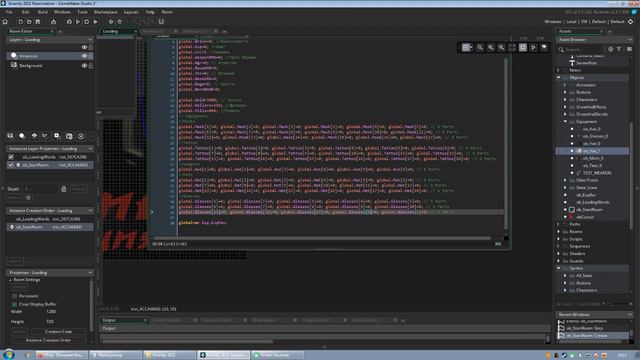Click the depth lock padlock icon
Screen dimensions: 640x360
(x=64, y=189)
